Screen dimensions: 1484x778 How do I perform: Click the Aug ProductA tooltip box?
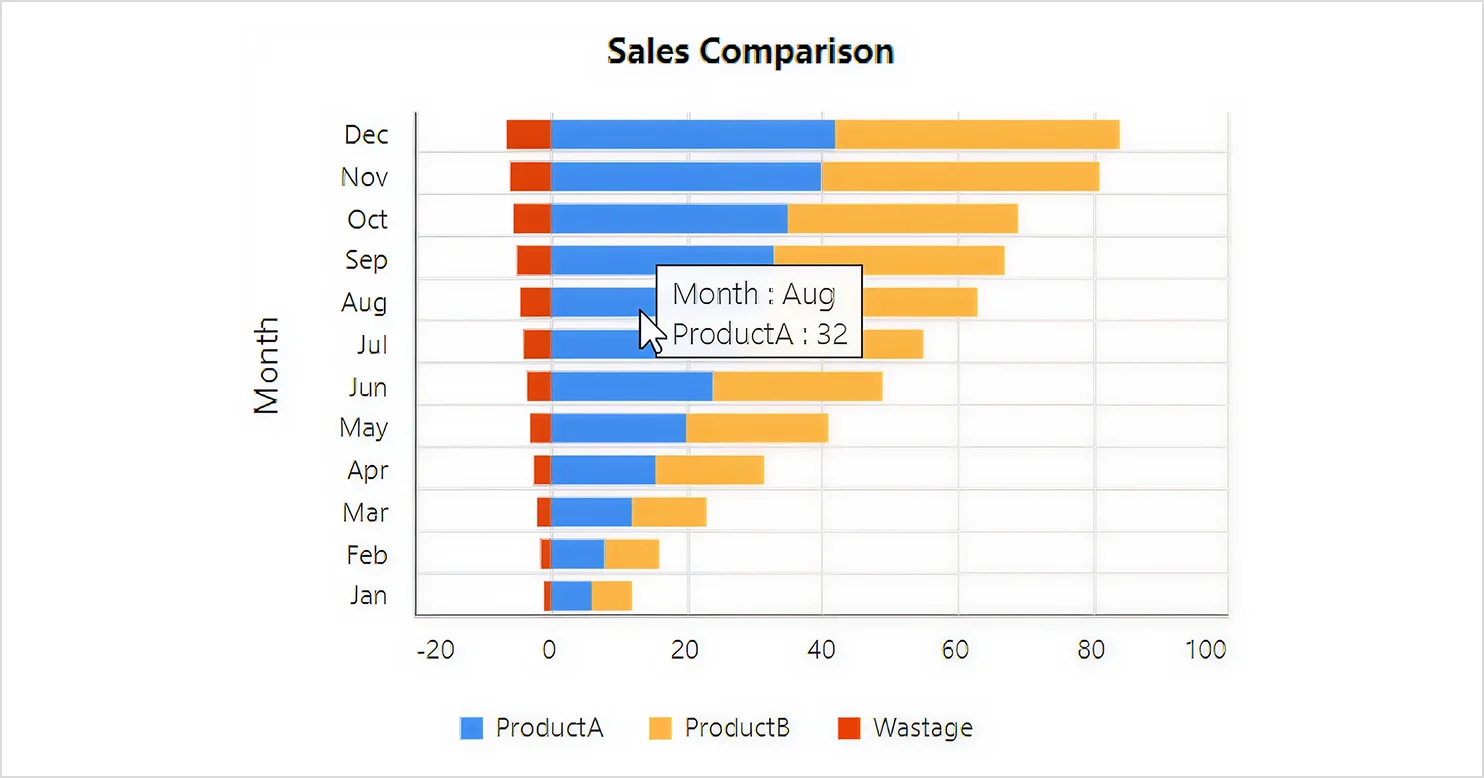(x=759, y=312)
